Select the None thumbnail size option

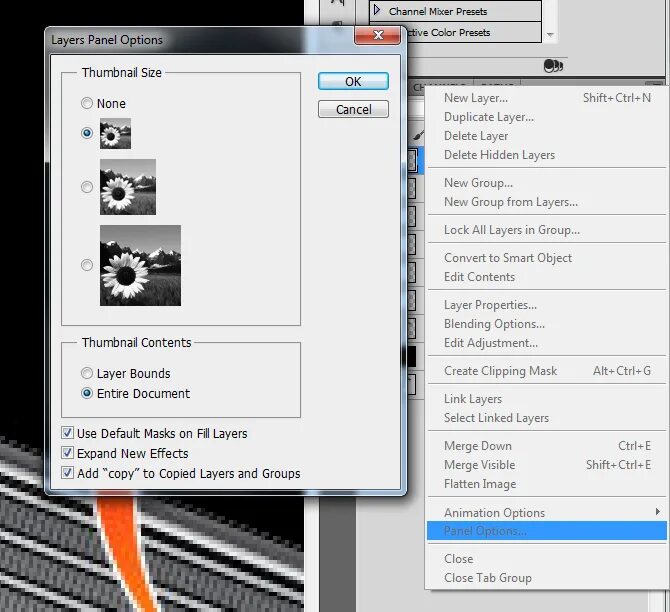(87, 103)
